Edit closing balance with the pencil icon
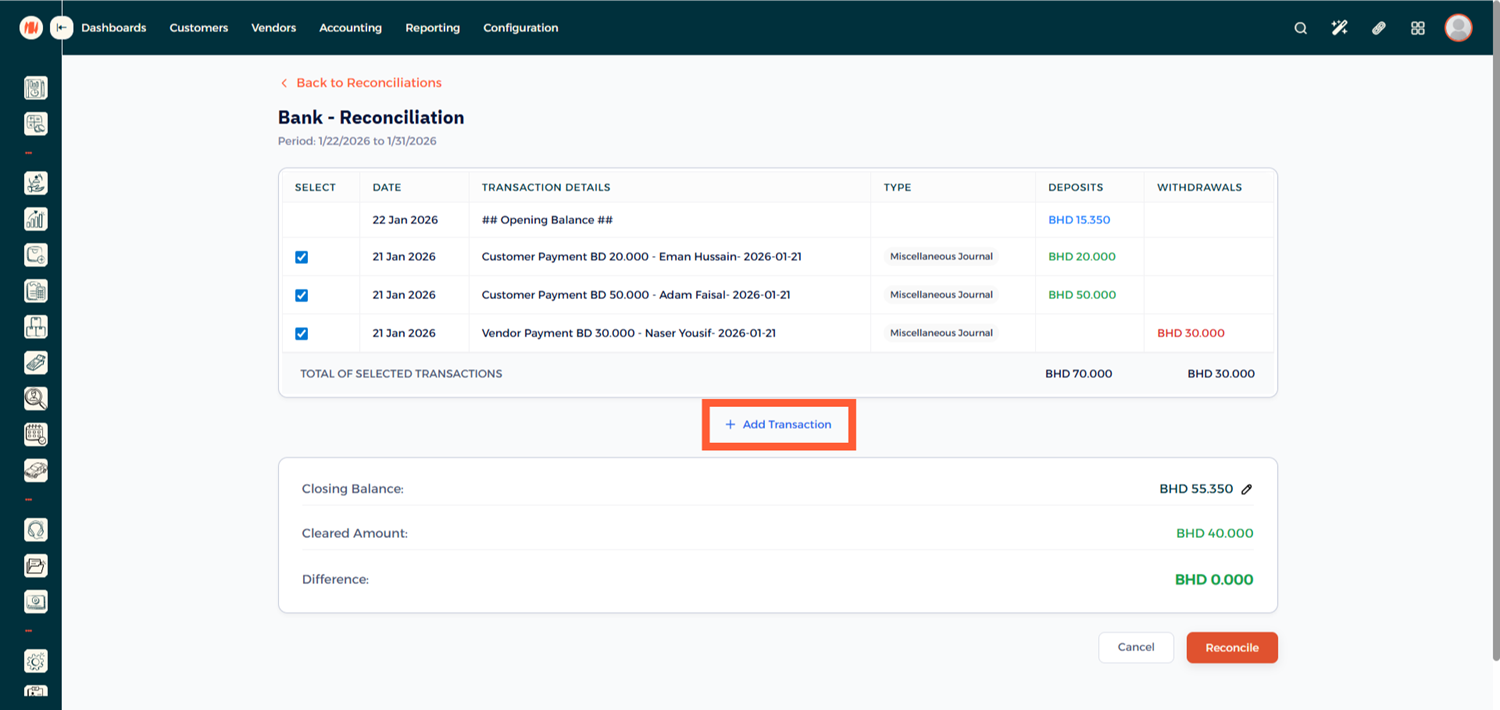Viewport: 1500px width, 710px height. pos(1246,489)
